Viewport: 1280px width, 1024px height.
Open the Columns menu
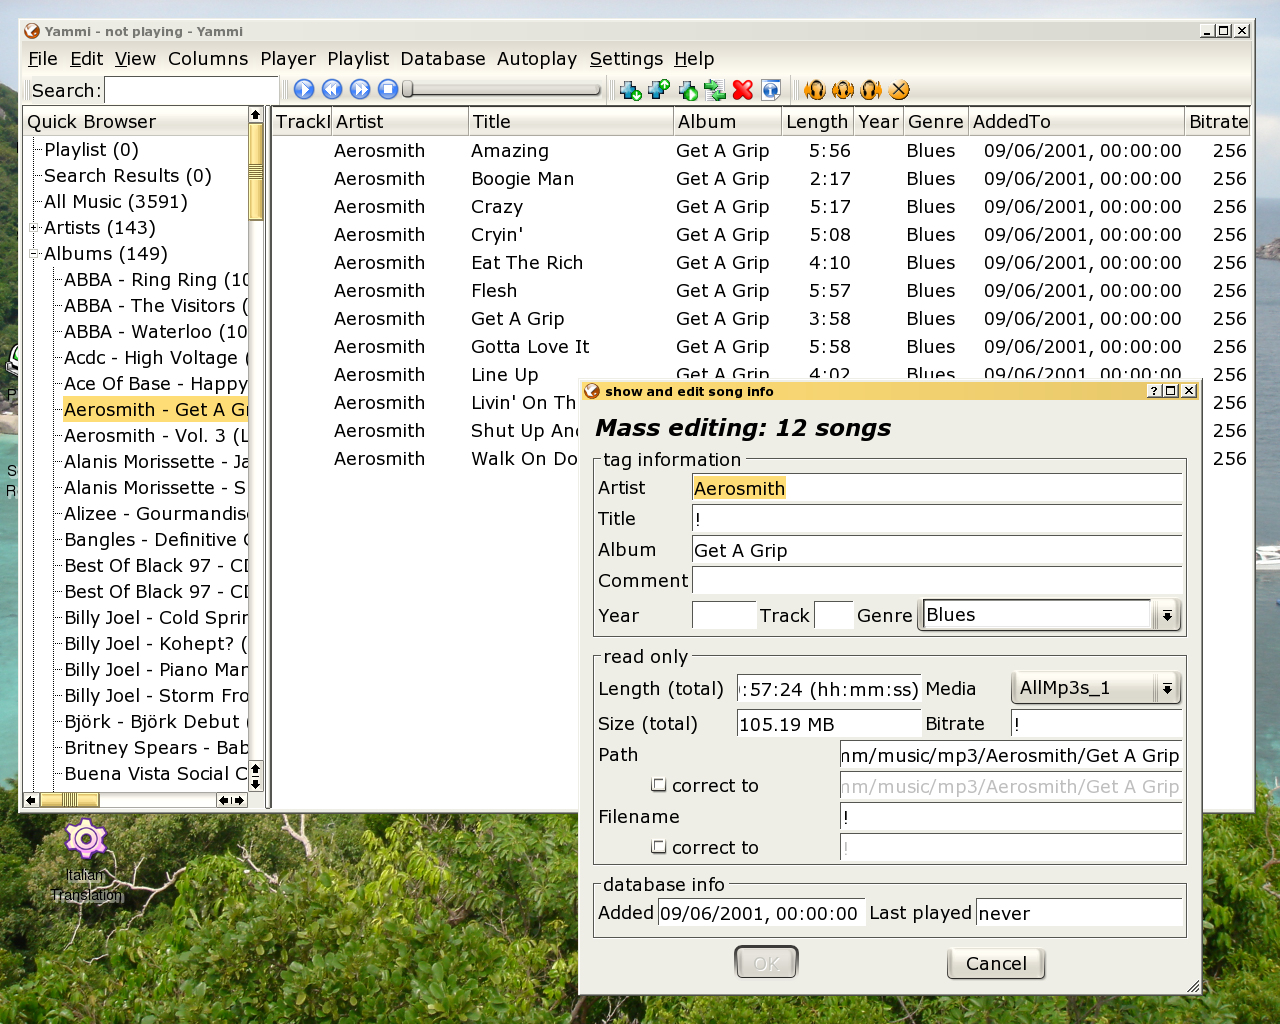tap(208, 59)
